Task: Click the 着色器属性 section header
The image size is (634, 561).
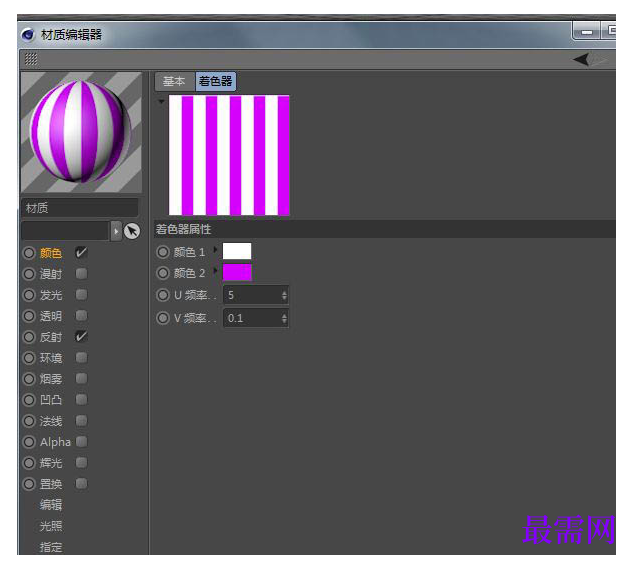Action: click(x=384, y=229)
